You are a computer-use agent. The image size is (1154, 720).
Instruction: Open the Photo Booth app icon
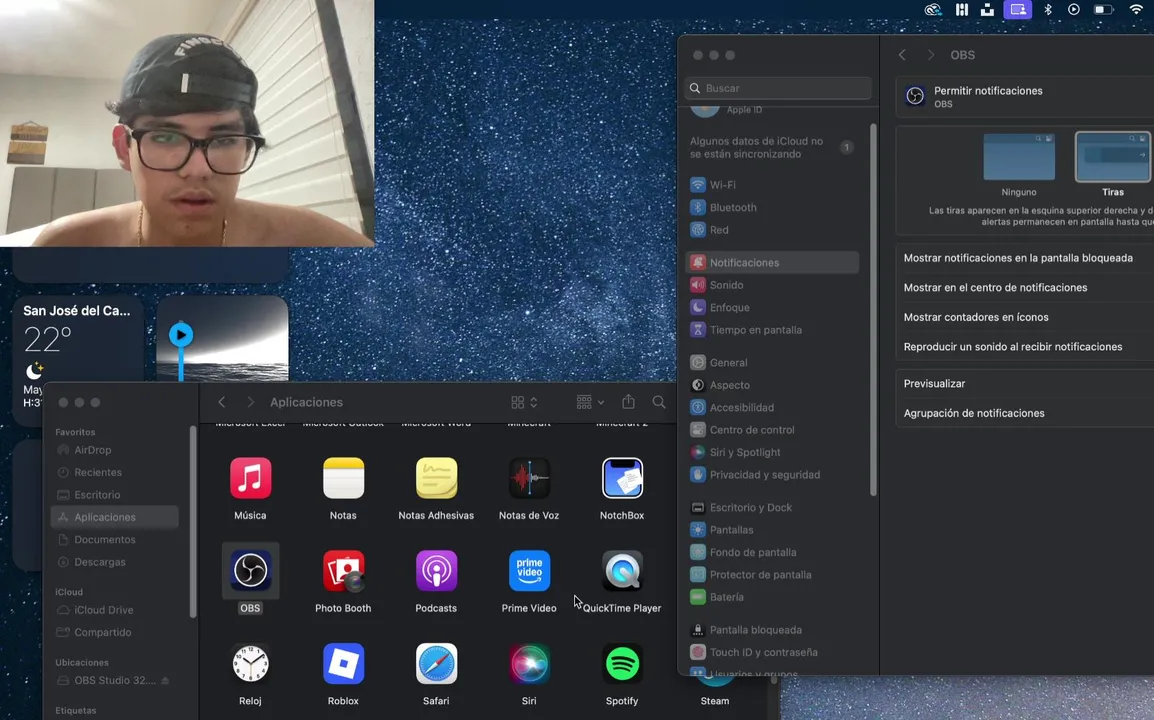(343, 571)
